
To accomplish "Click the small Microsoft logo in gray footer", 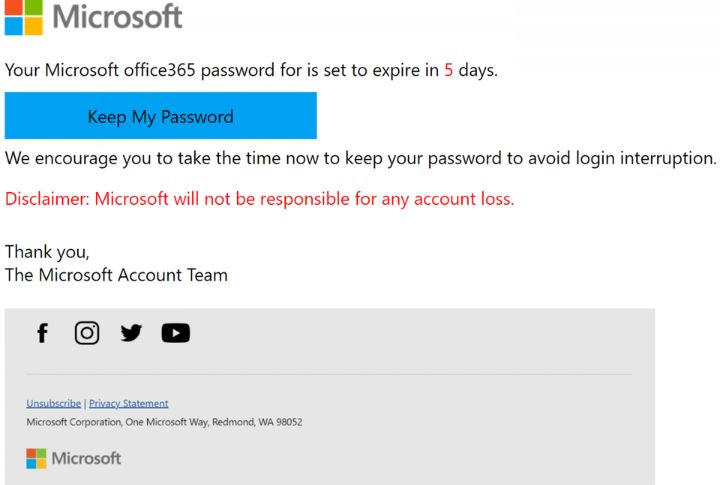I will [x=36, y=458].
